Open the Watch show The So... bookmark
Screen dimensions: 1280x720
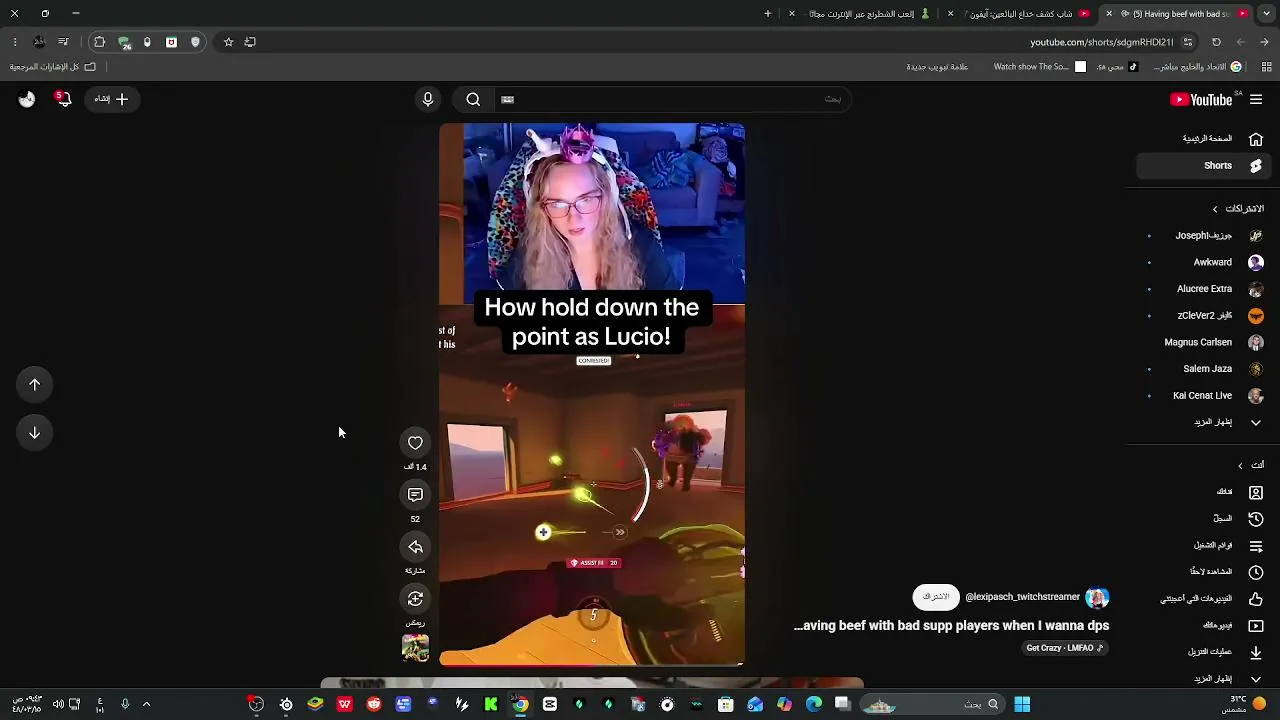pyautogui.click(x=1039, y=67)
